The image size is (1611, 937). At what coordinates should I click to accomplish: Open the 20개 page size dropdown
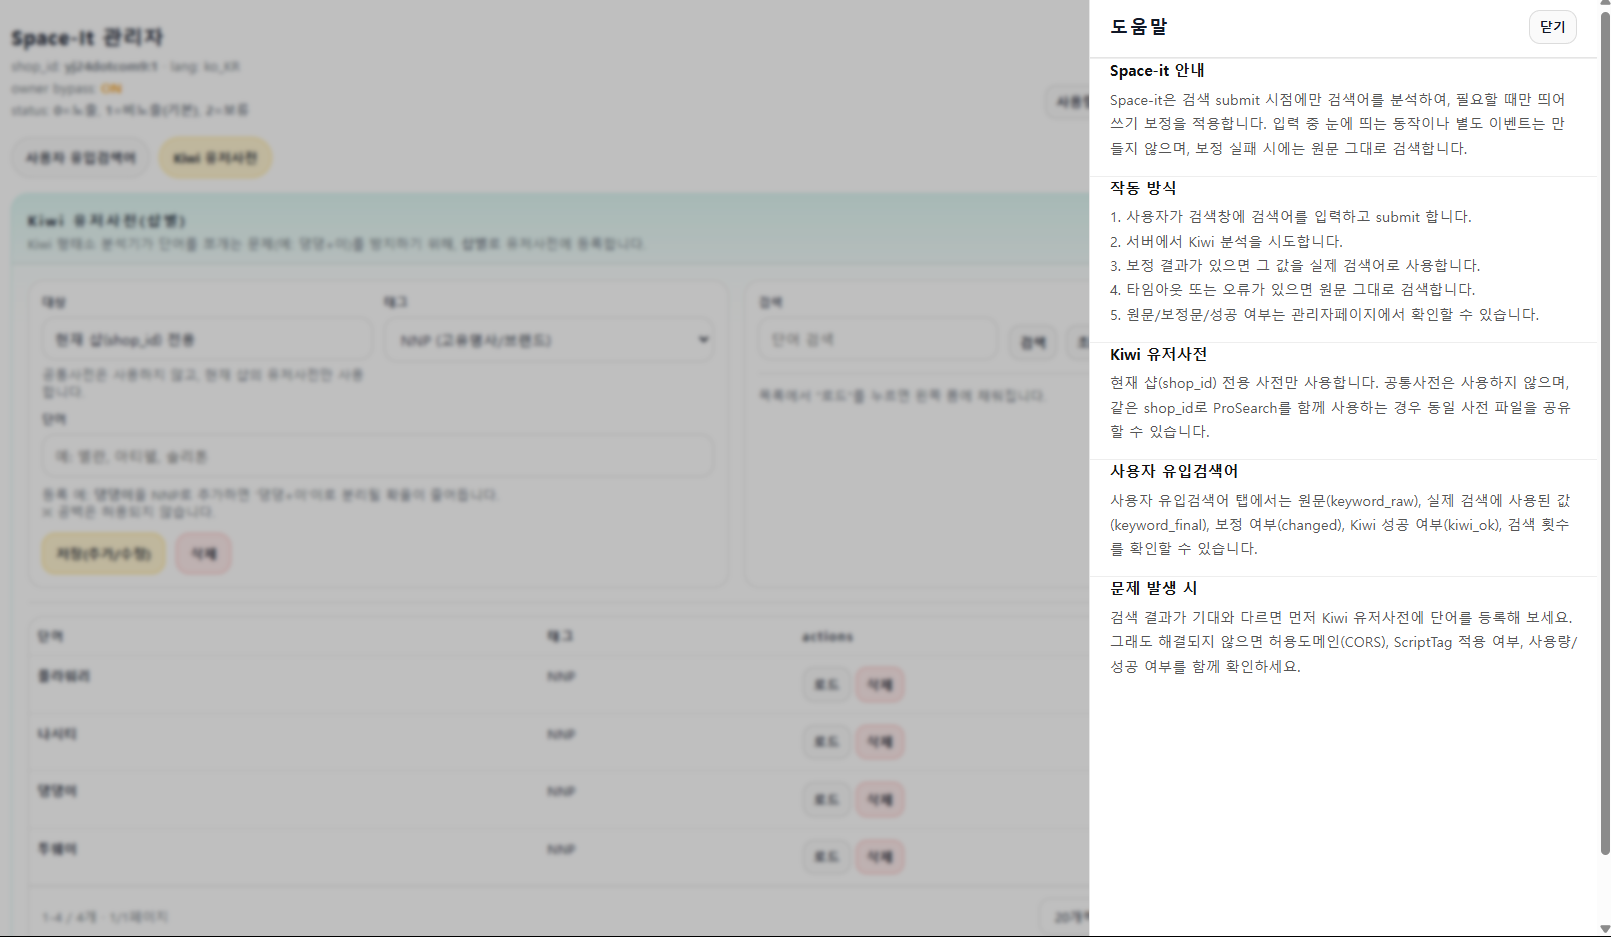click(x=1066, y=916)
